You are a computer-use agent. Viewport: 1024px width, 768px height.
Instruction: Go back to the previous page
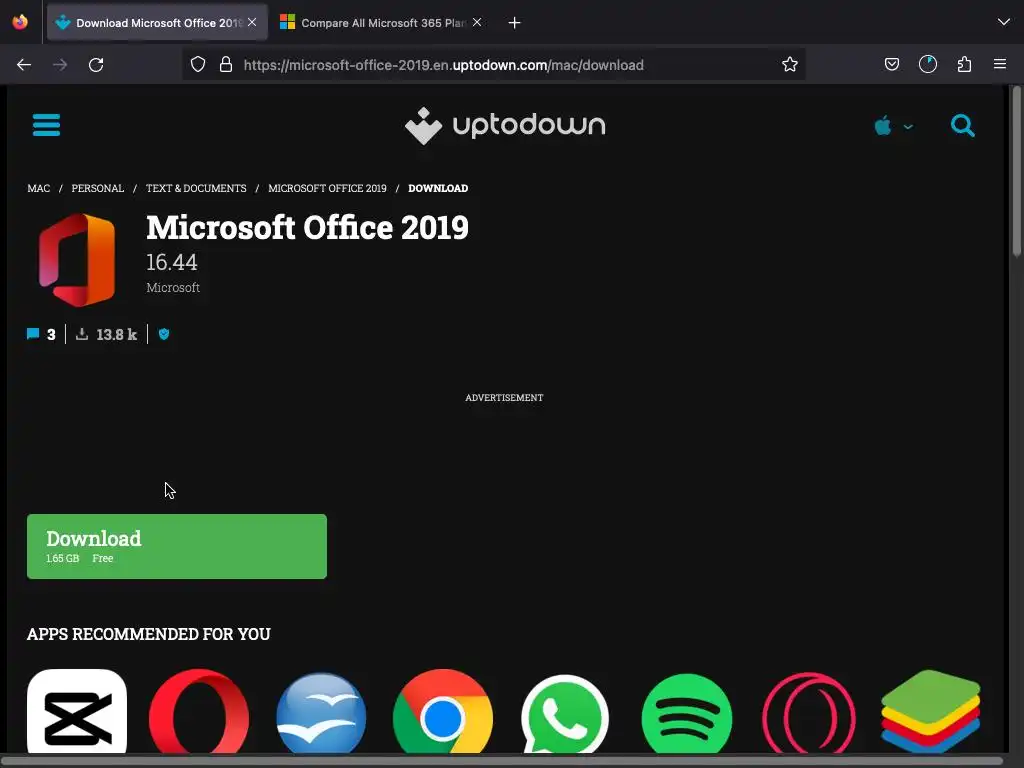click(24, 65)
